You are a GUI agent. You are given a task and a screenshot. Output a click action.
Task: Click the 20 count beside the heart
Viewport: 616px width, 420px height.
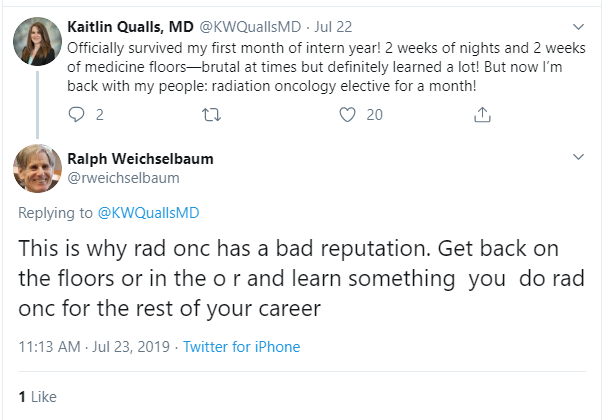point(375,115)
